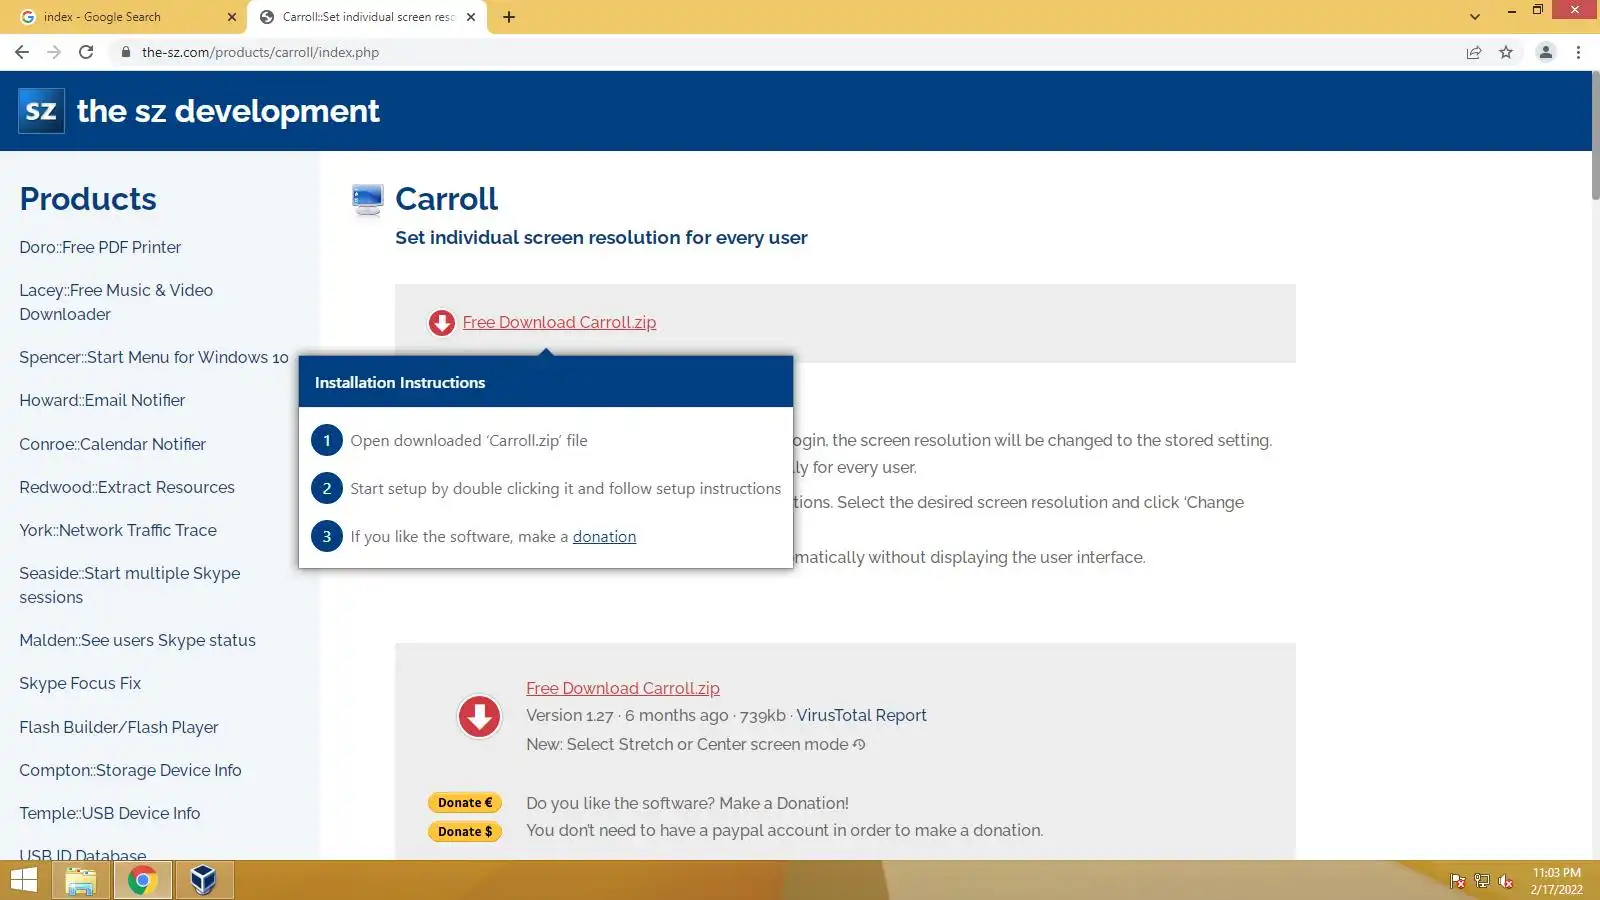Click the sz logo icon in header

(x=41, y=110)
